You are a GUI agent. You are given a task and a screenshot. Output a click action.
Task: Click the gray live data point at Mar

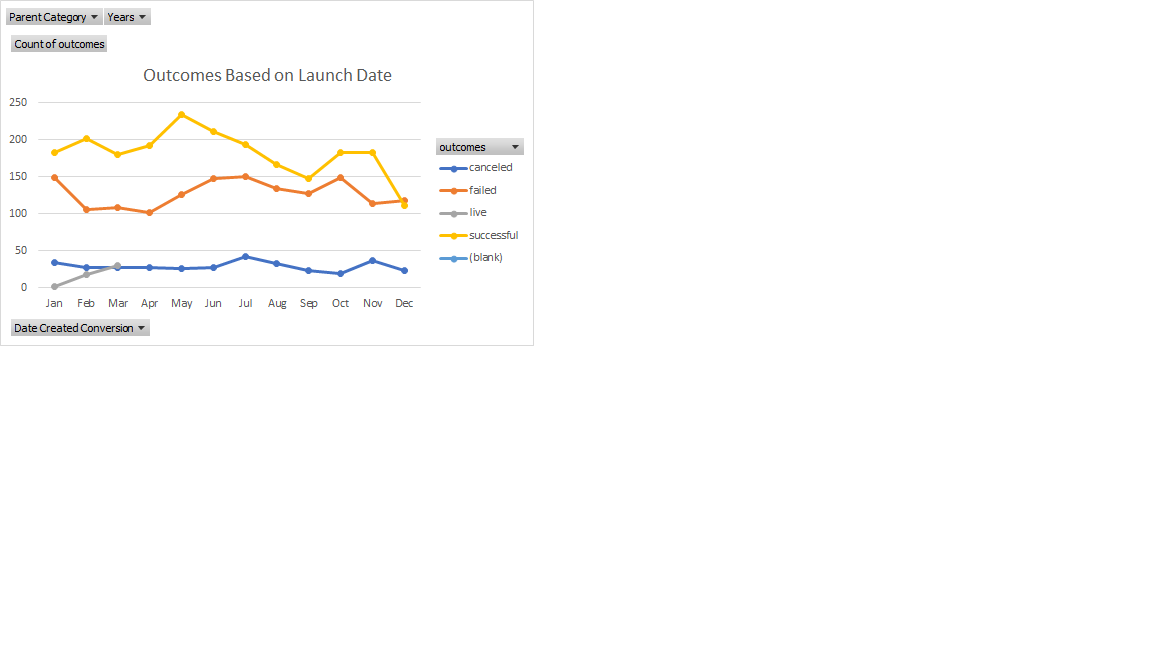118,266
